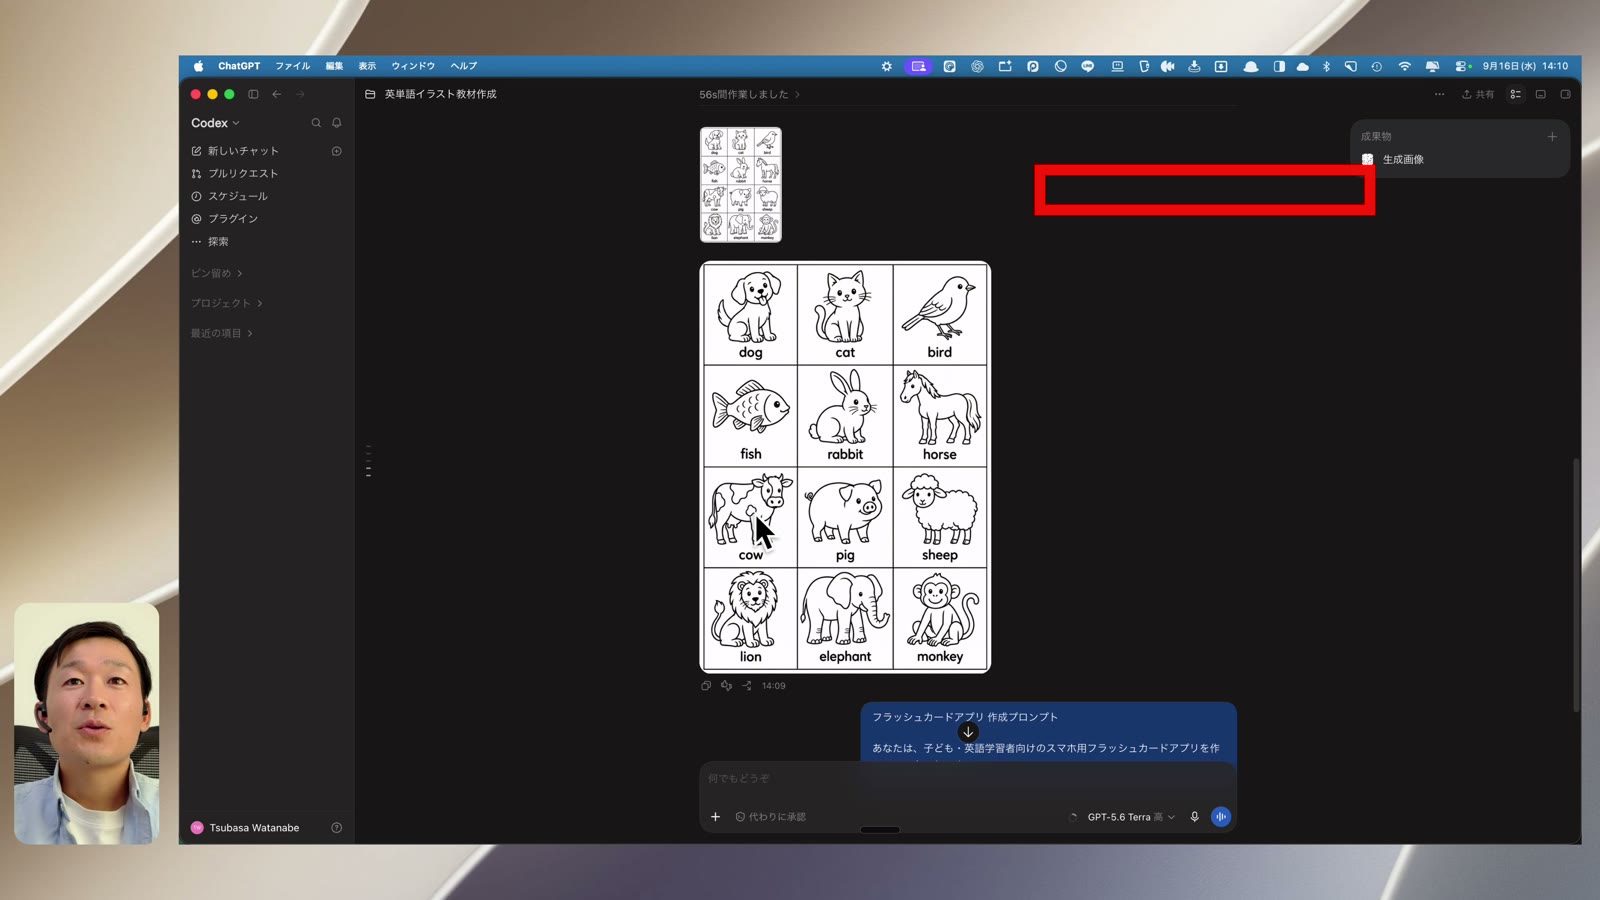Toggle 代わりに承認 option

(771, 817)
